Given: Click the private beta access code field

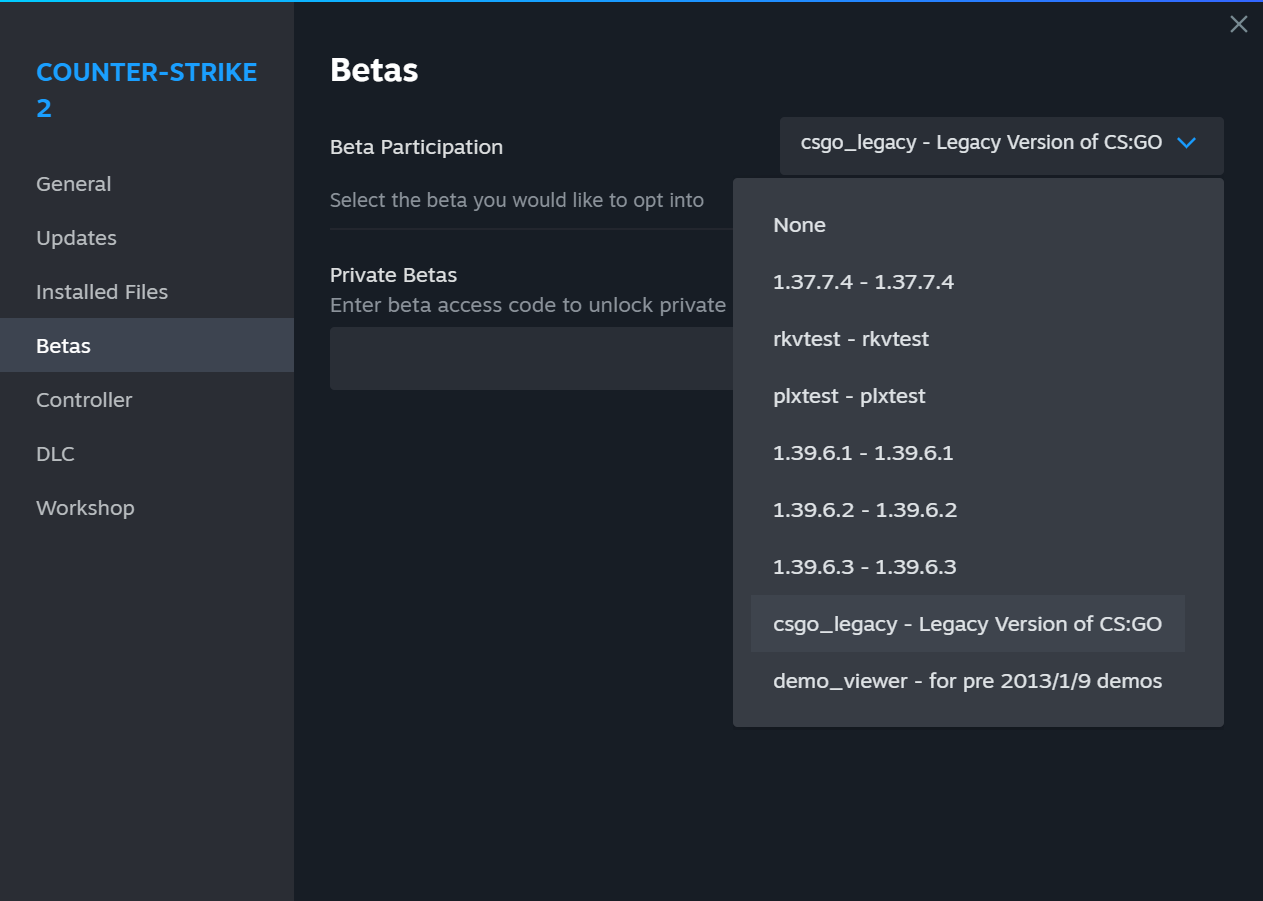Looking at the screenshot, I should pos(530,358).
